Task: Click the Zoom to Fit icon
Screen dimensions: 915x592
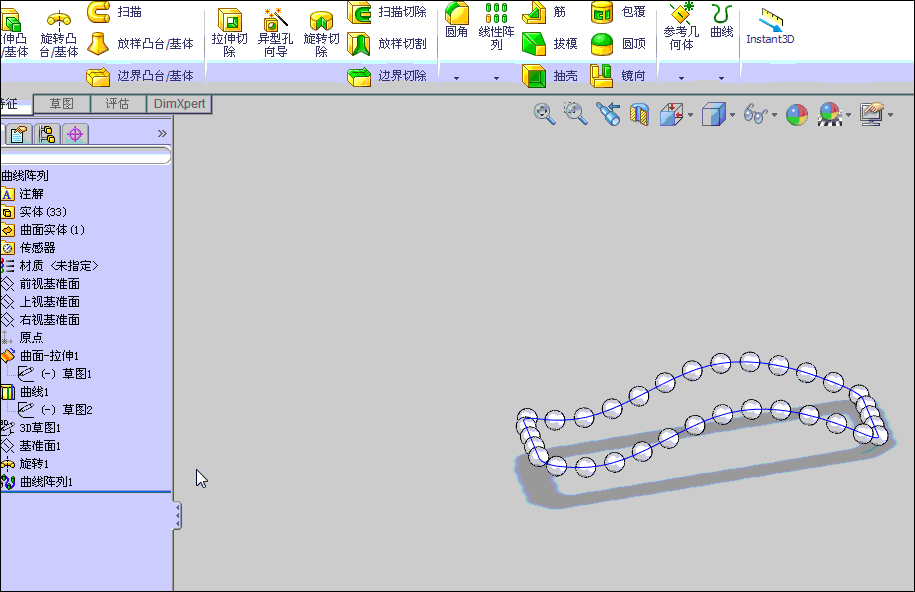Action: pos(544,113)
